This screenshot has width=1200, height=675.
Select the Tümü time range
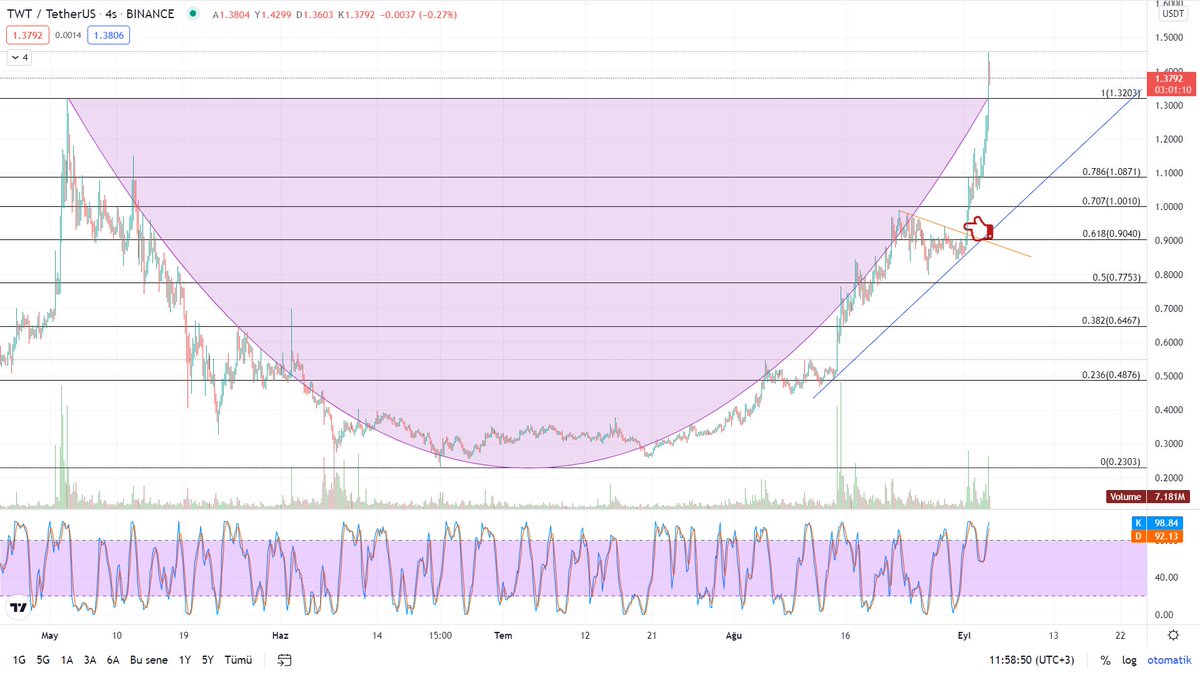coord(238,660)
